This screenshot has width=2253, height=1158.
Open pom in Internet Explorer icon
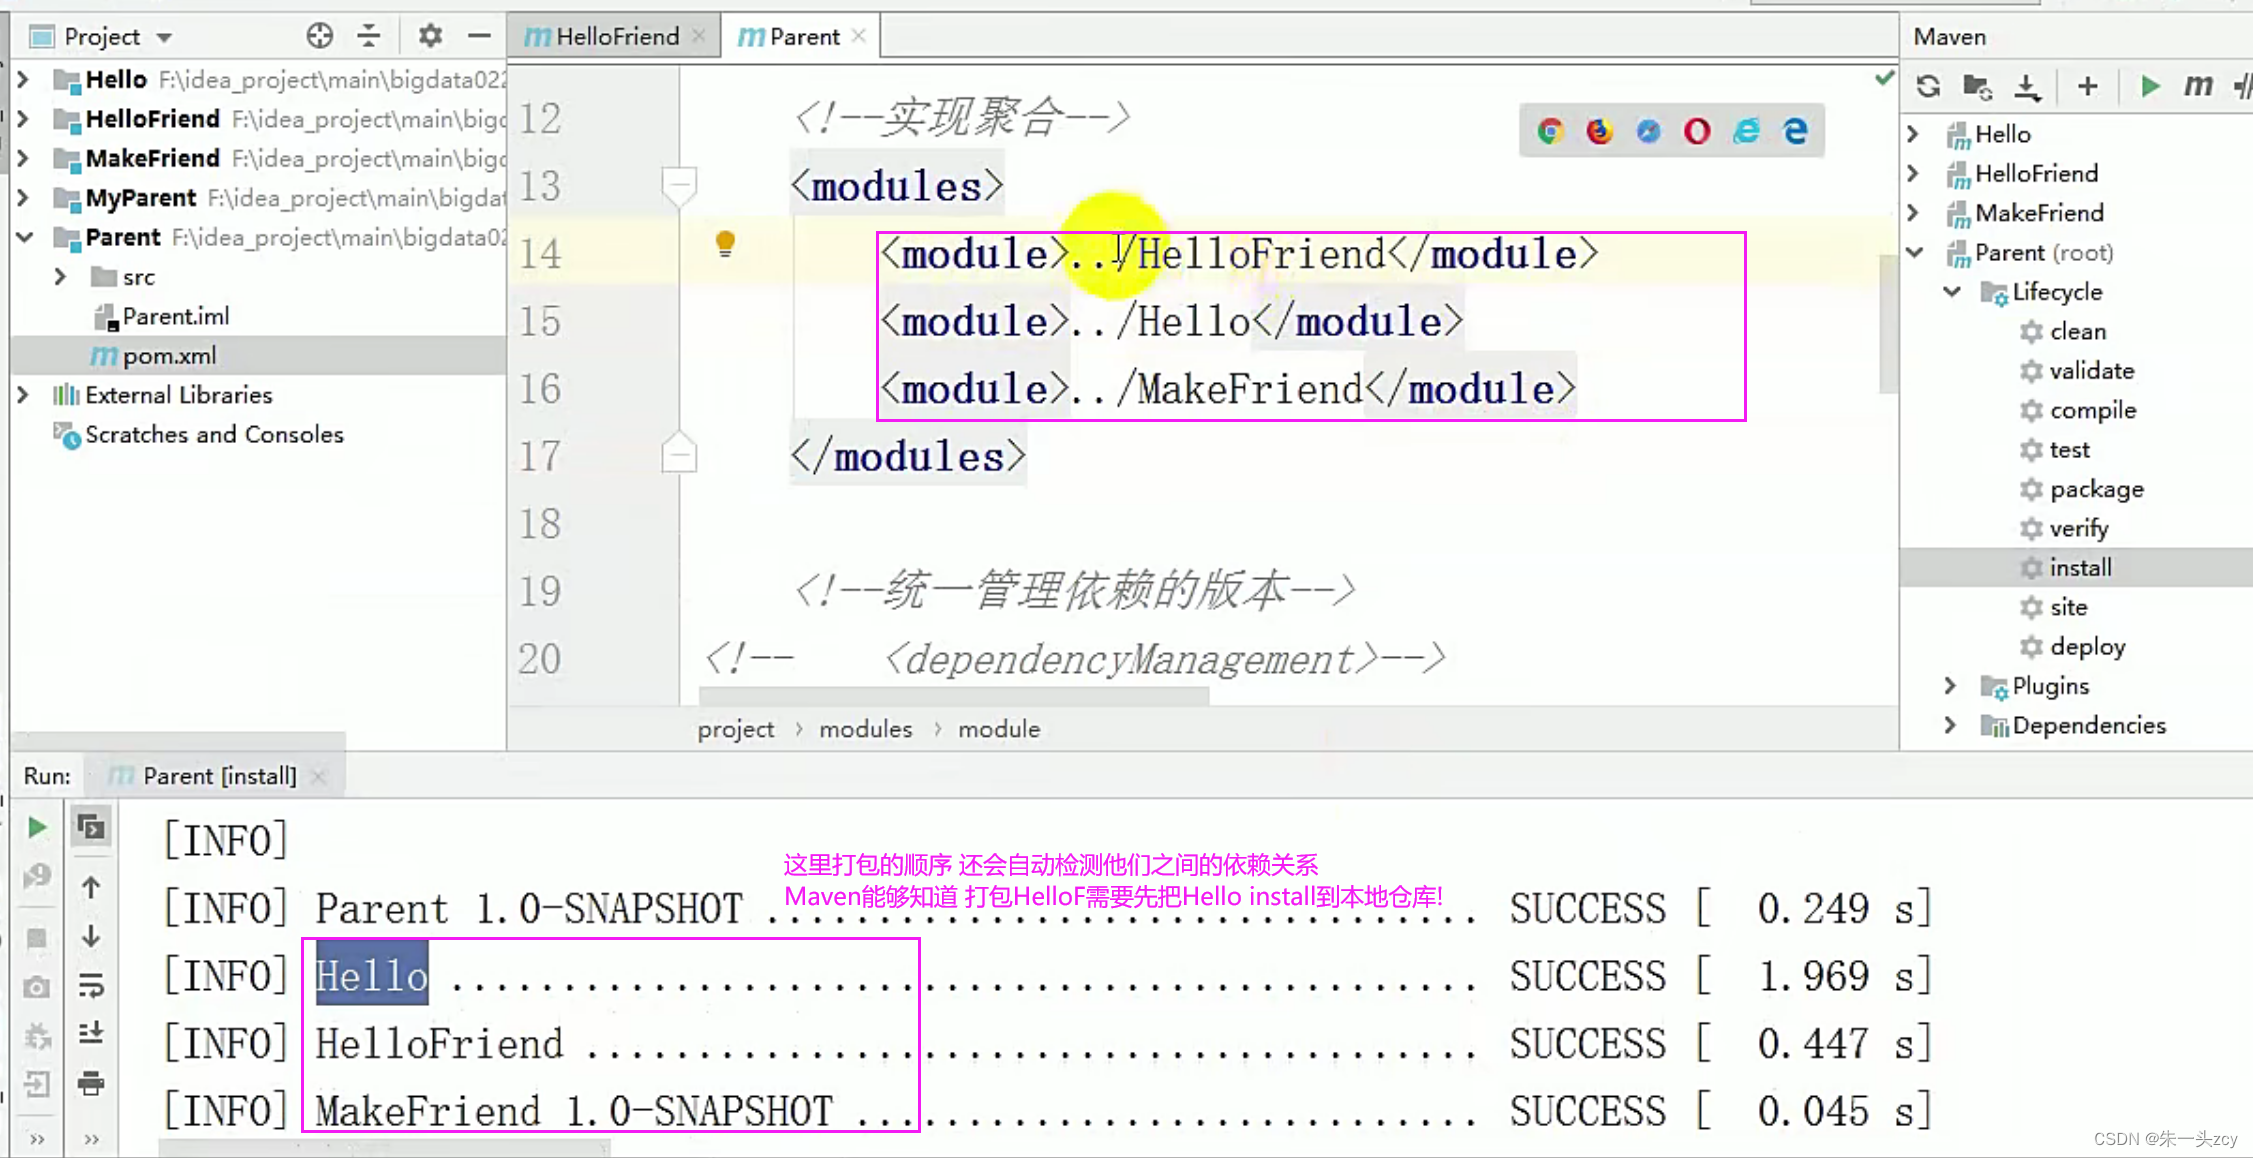pos(1746,131)
